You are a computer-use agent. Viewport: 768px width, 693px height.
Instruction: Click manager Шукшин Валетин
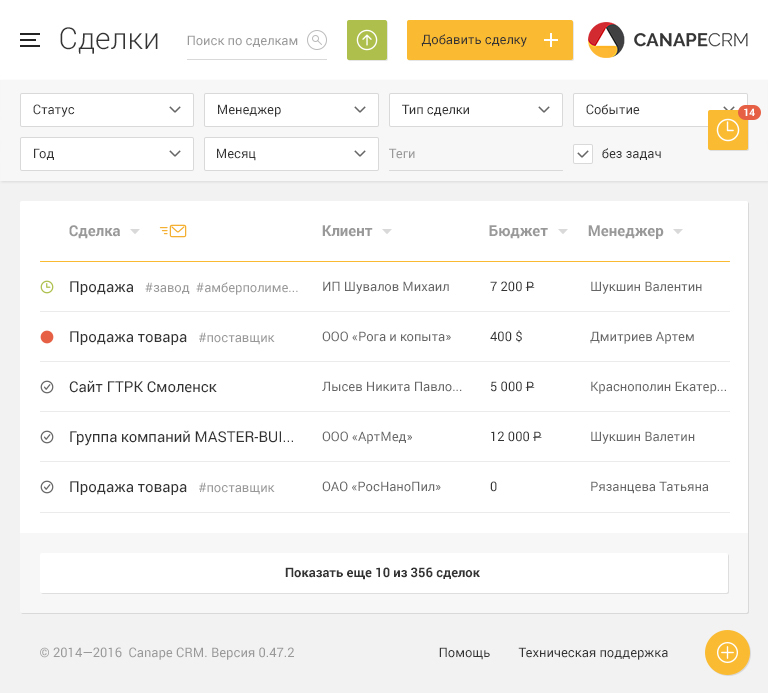(642, 436)
